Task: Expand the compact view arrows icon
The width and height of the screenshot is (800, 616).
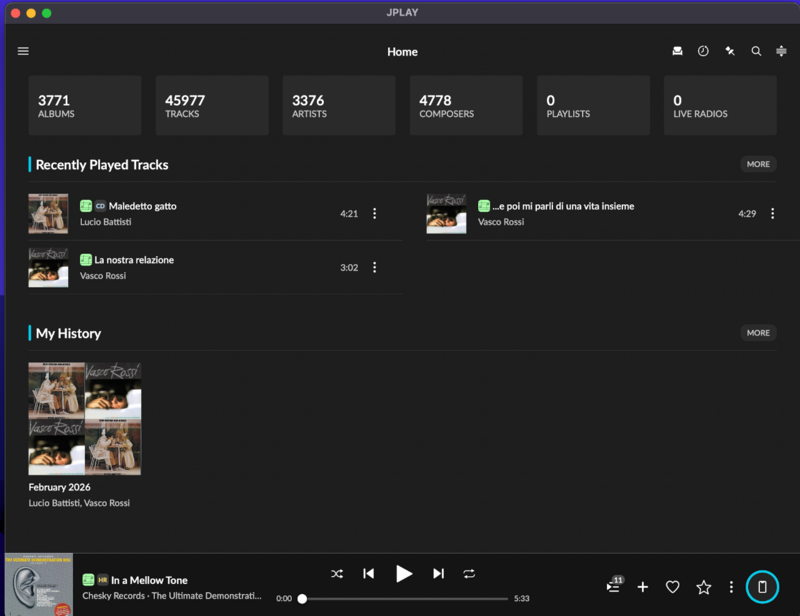Action: [x=781, y=51]
